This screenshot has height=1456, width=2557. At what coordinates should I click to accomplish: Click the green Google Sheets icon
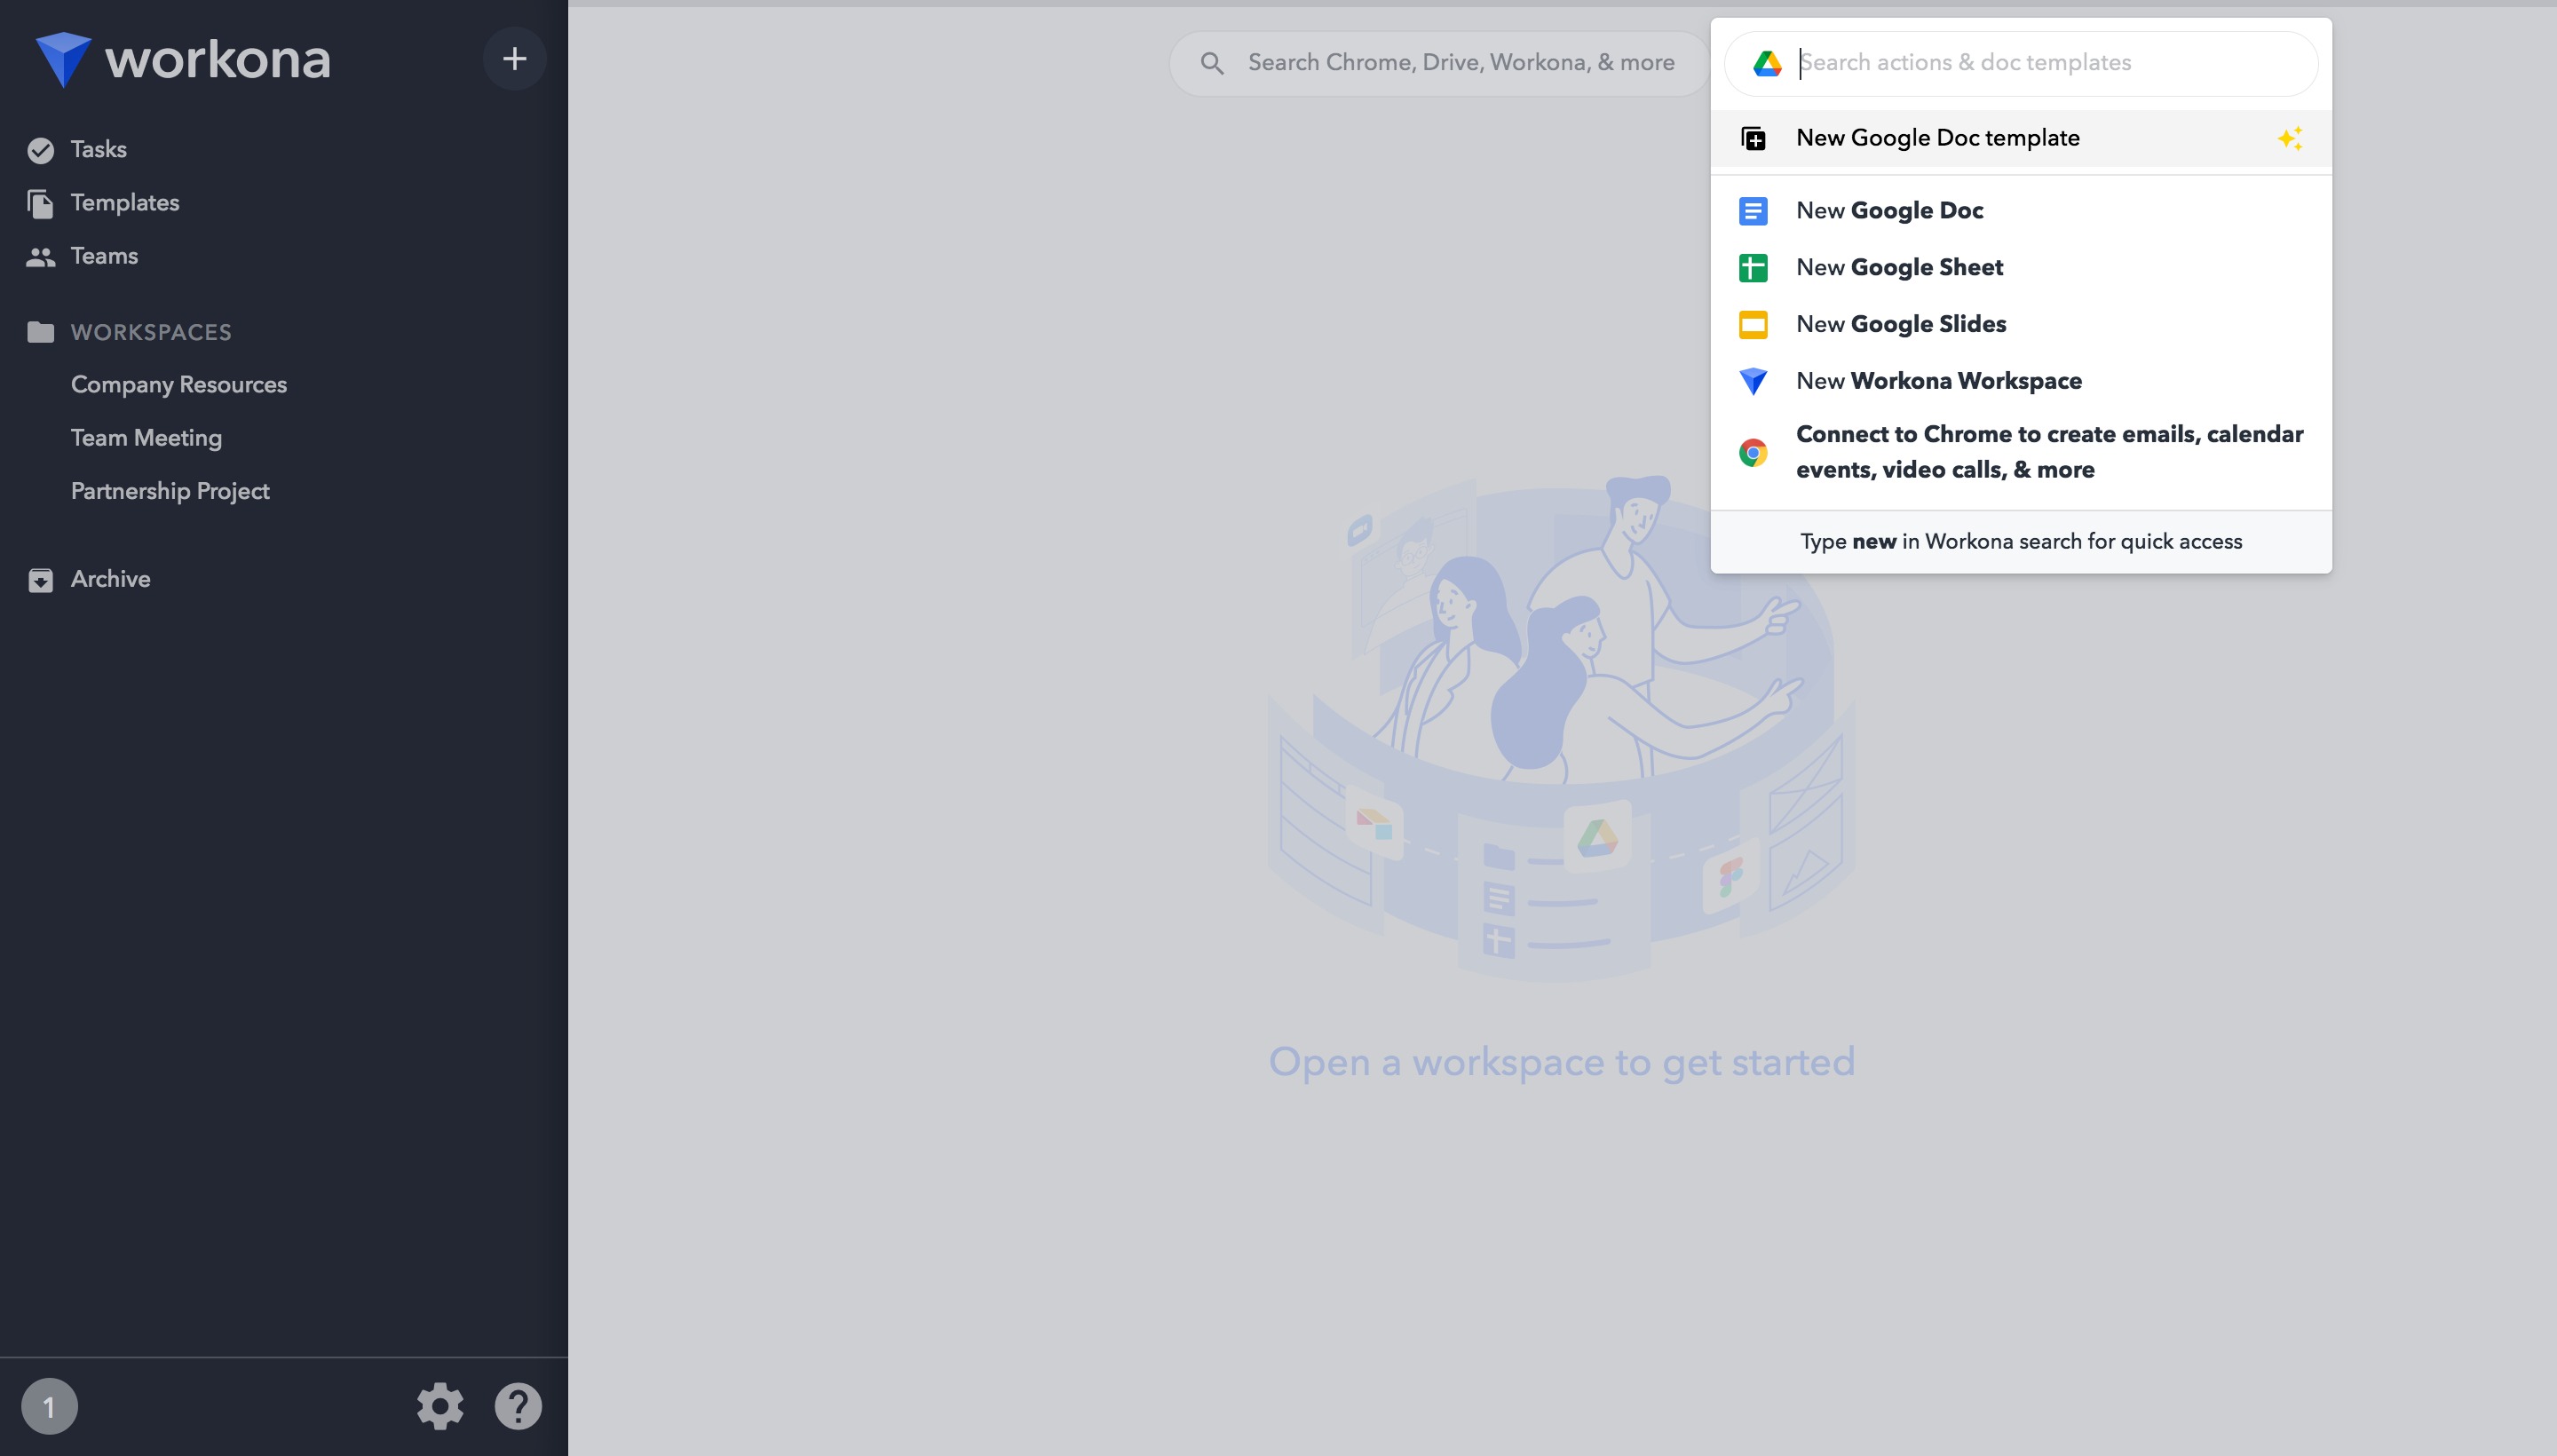click(x=1753, y=268)
